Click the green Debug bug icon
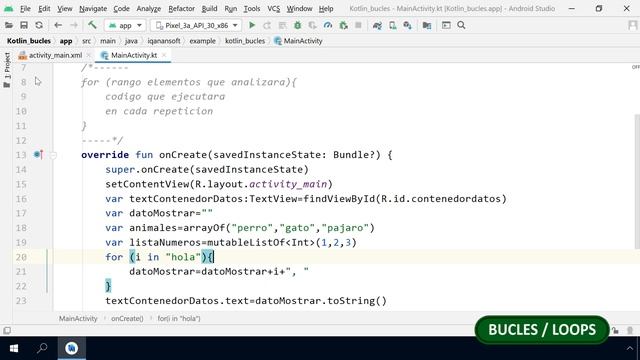 coord(298,25)
